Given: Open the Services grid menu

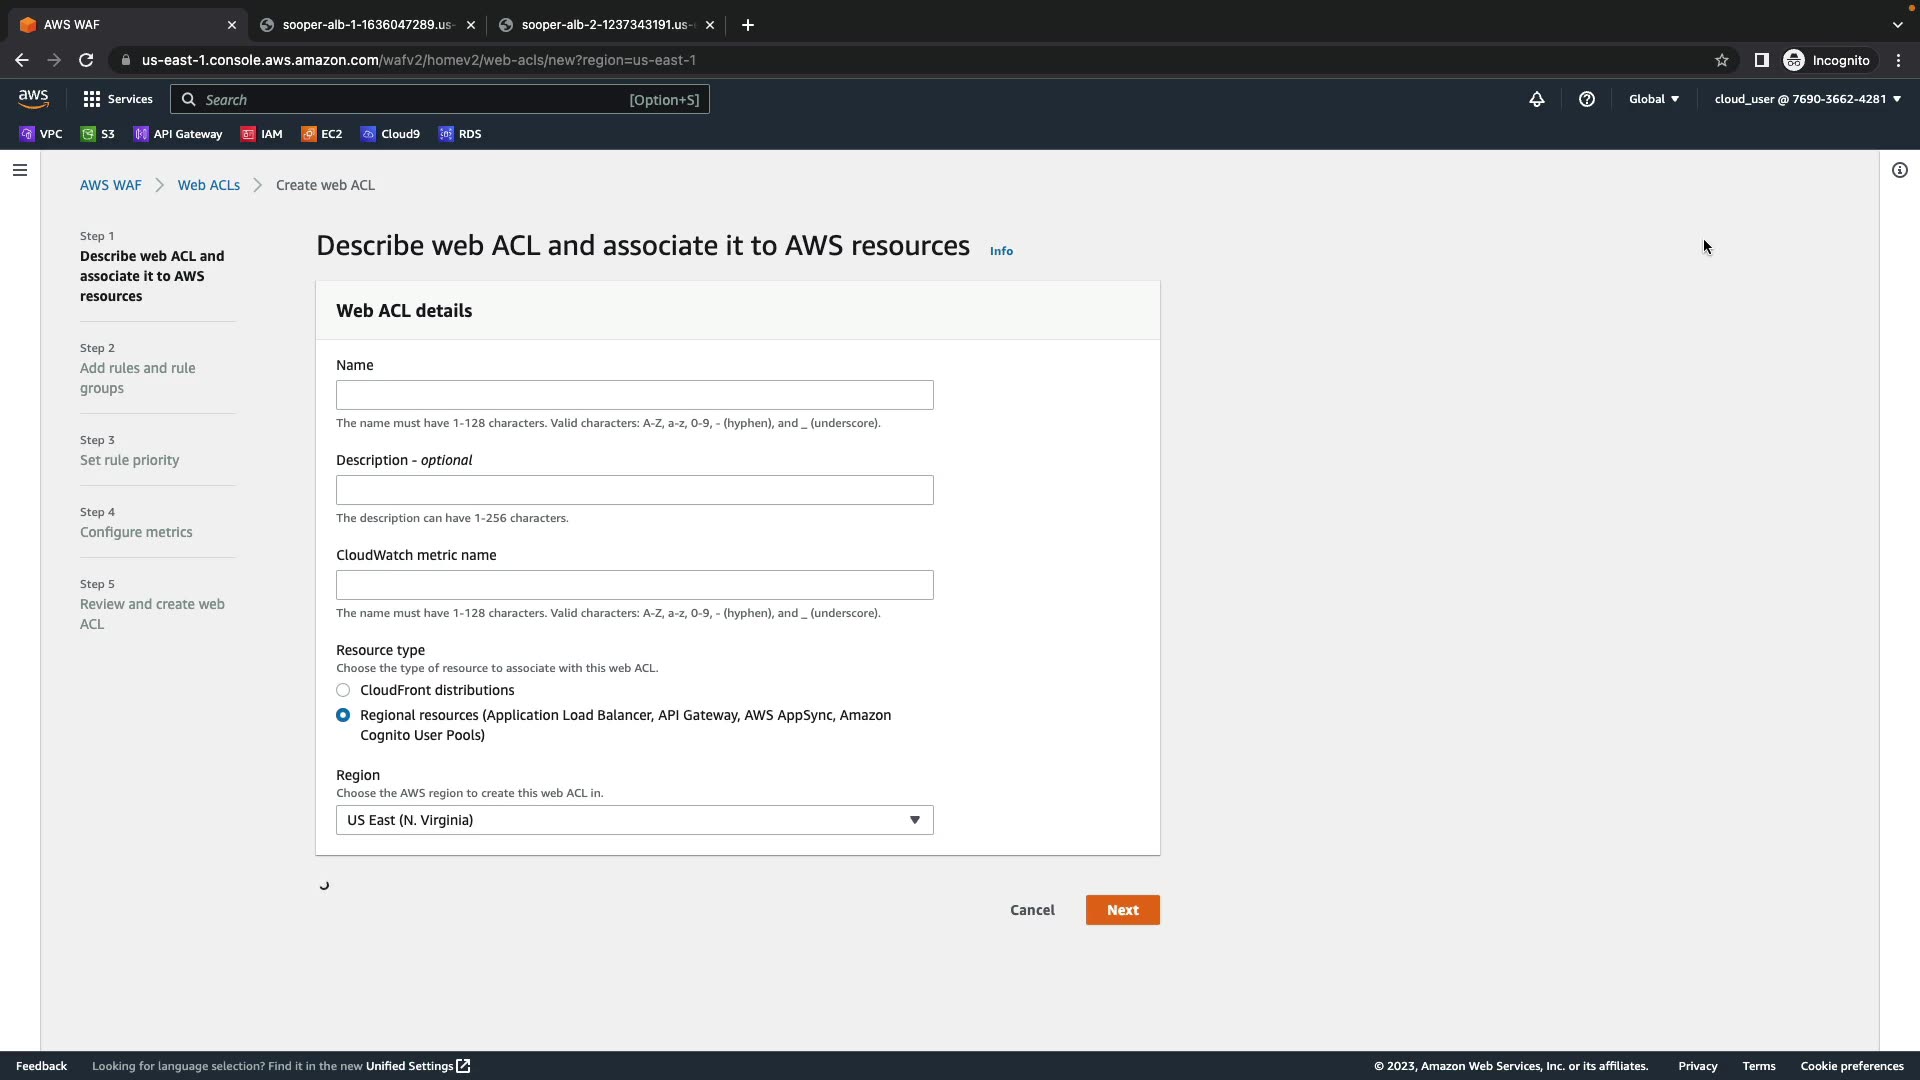Looking at the screenshot, I should tap(118, 99).
